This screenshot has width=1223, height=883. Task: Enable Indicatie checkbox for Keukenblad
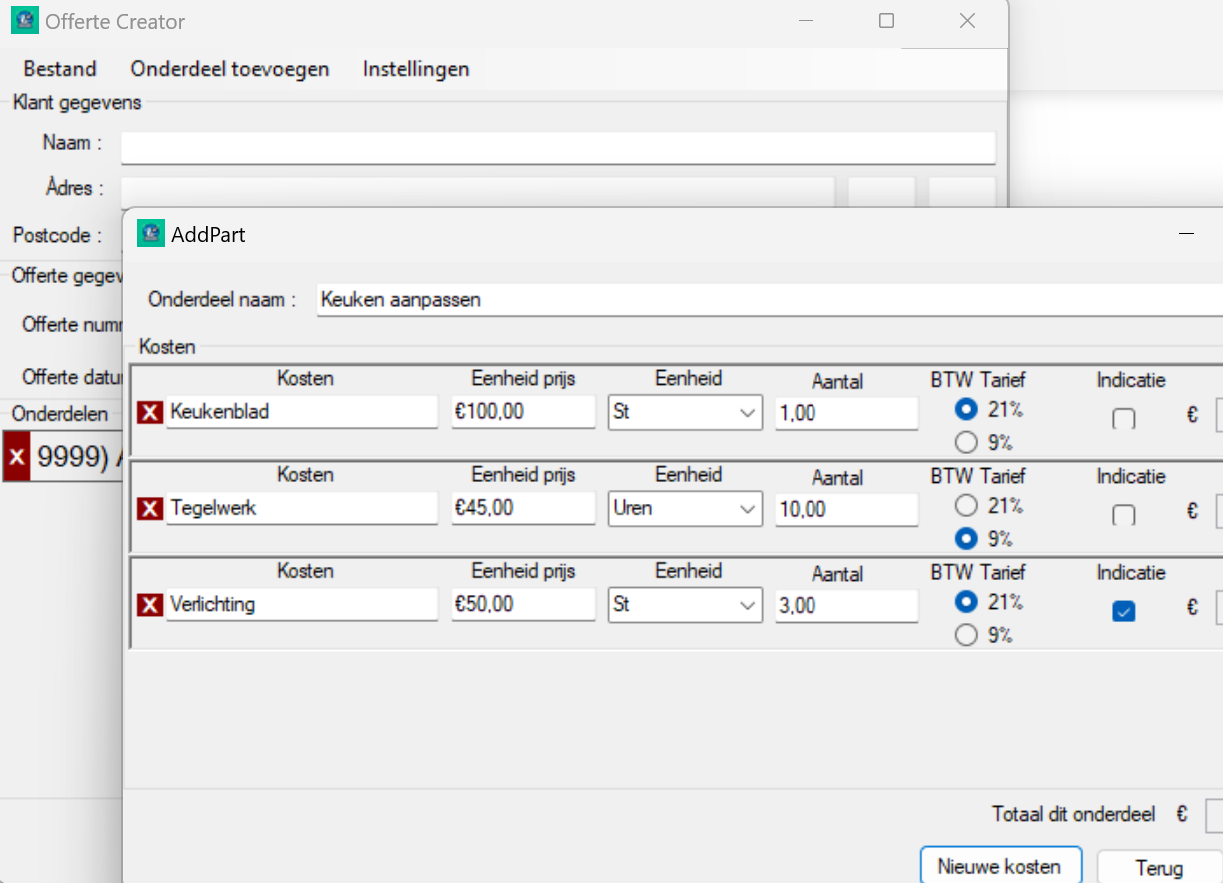click(x=1124, y=419)
